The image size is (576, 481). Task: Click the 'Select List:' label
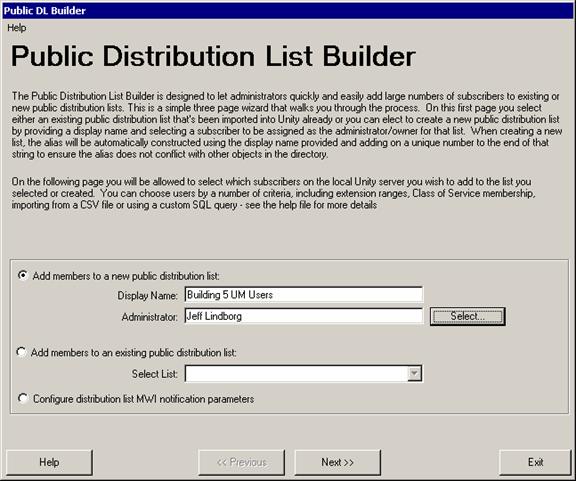click(x=155, y=374)
